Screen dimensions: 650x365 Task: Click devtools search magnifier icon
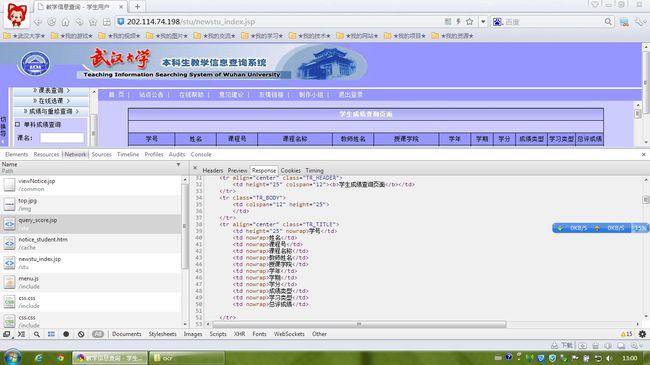point(36,334)
